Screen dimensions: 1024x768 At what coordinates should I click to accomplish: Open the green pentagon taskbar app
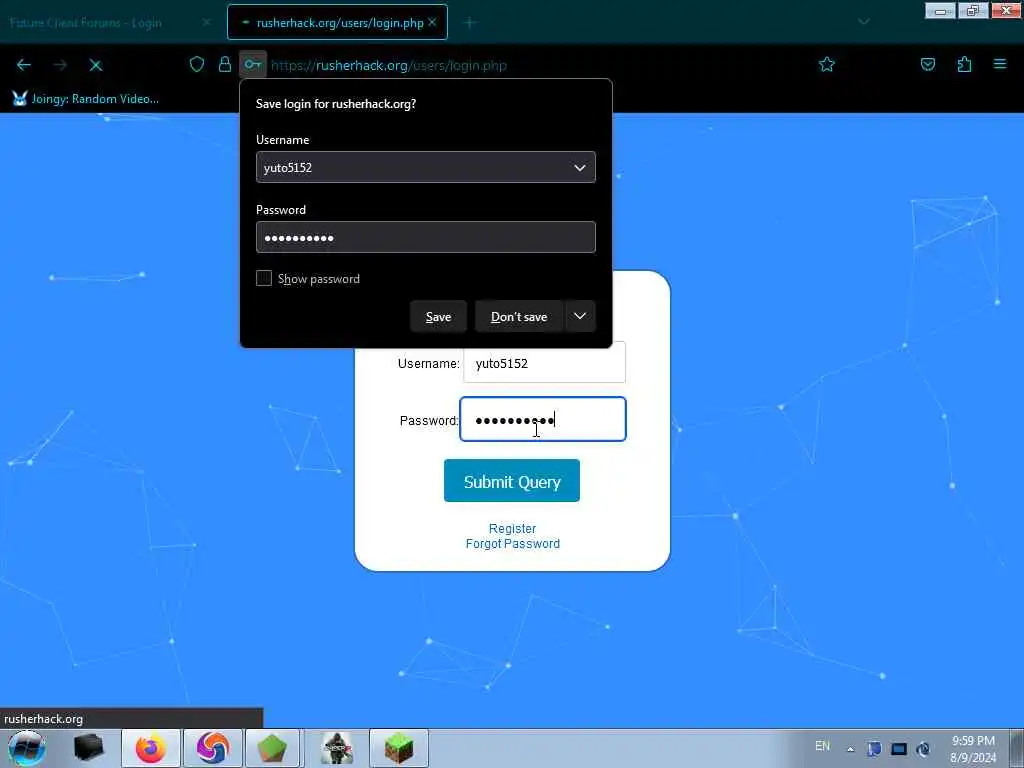point(272,748)
